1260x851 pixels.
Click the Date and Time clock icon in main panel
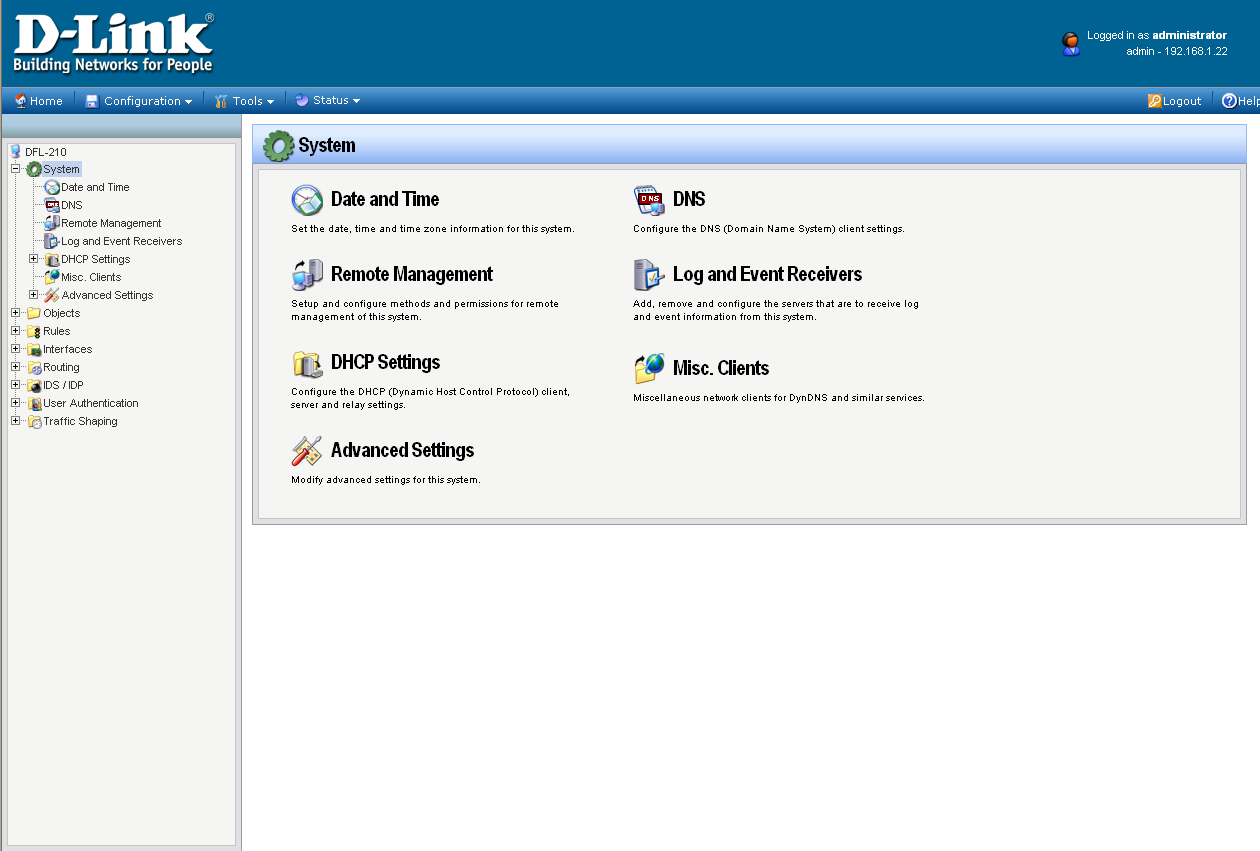coord(307,200)
